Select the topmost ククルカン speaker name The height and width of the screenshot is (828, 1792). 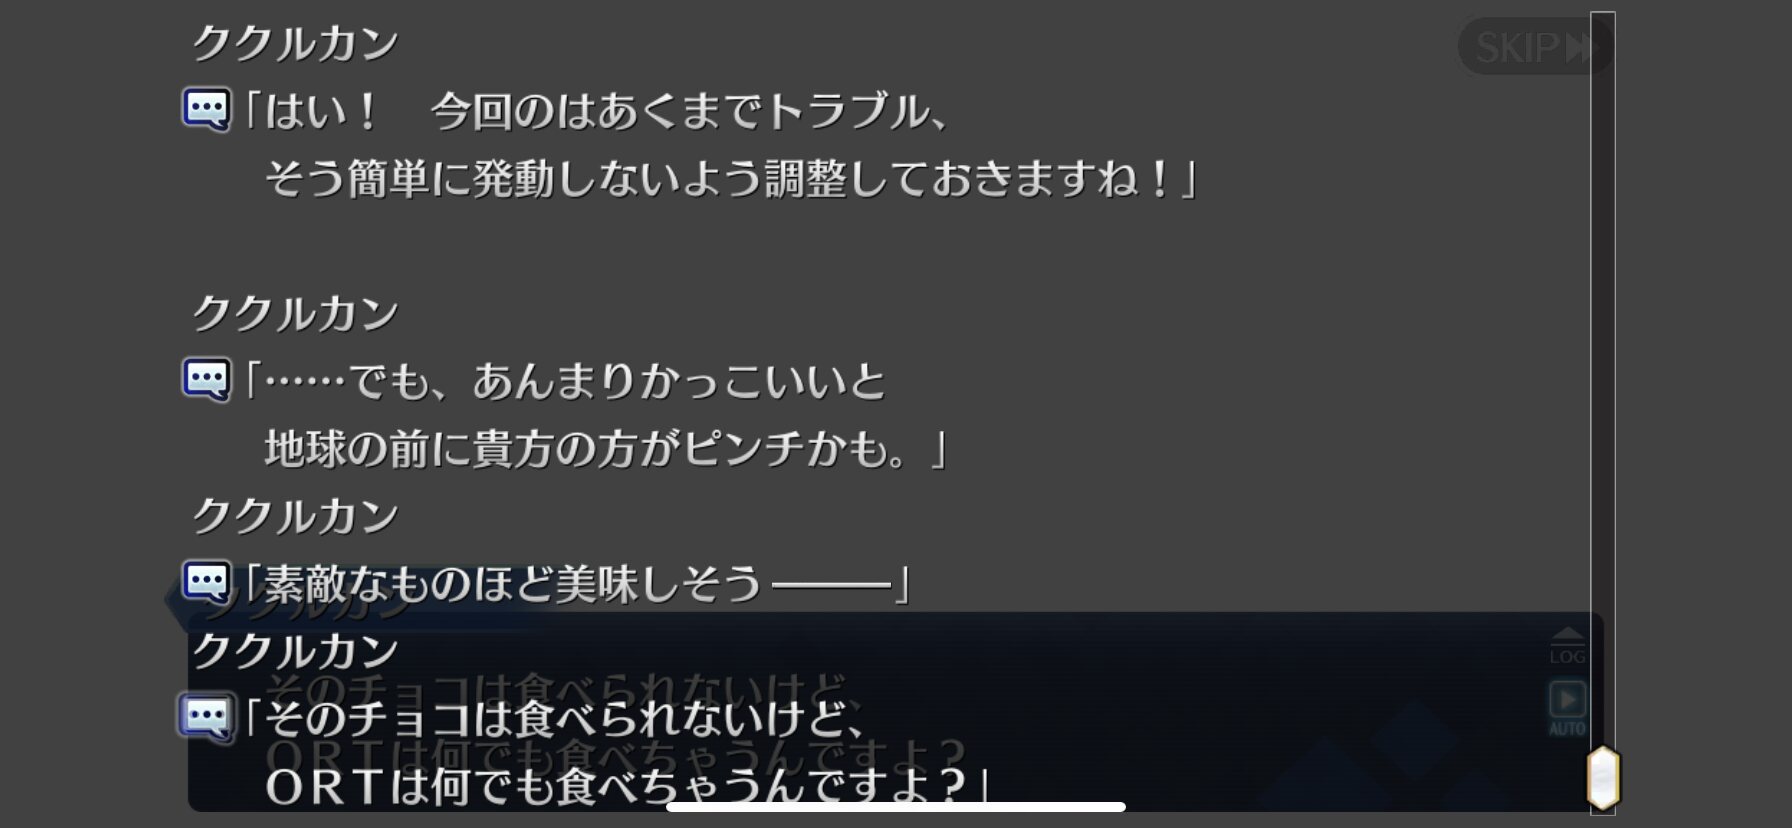point(296,44)
